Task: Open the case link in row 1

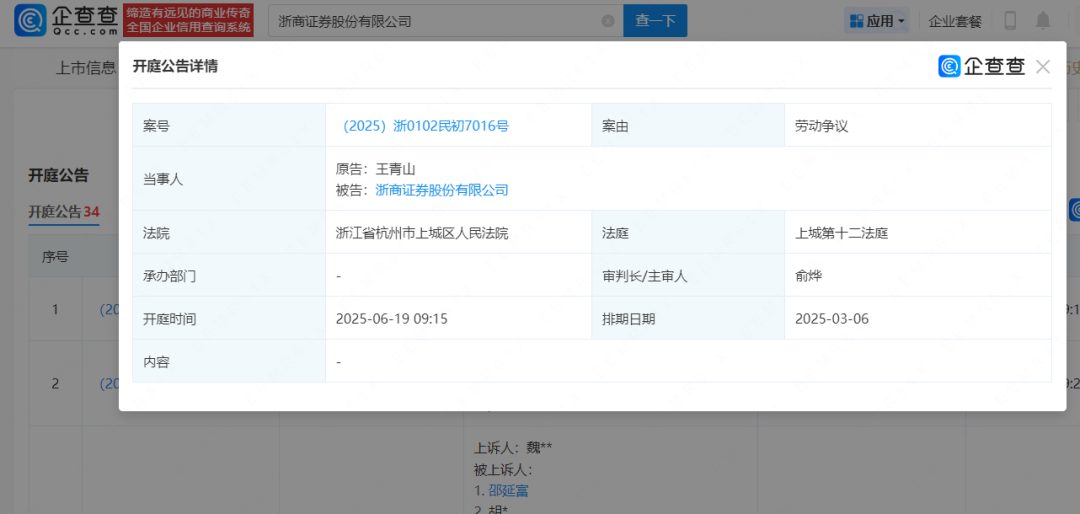Action: [x=108, y=309]
